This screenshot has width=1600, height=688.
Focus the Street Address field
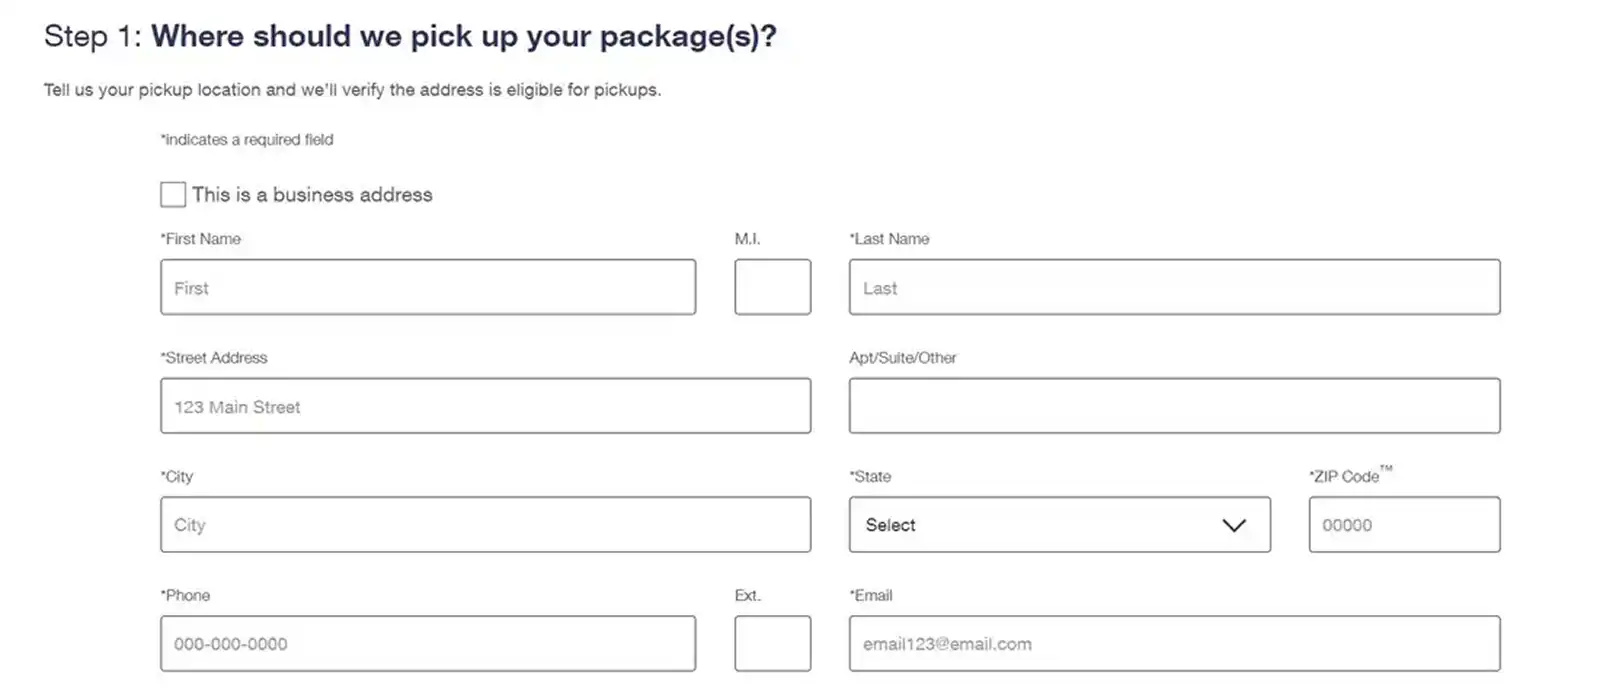pos(485,406)
